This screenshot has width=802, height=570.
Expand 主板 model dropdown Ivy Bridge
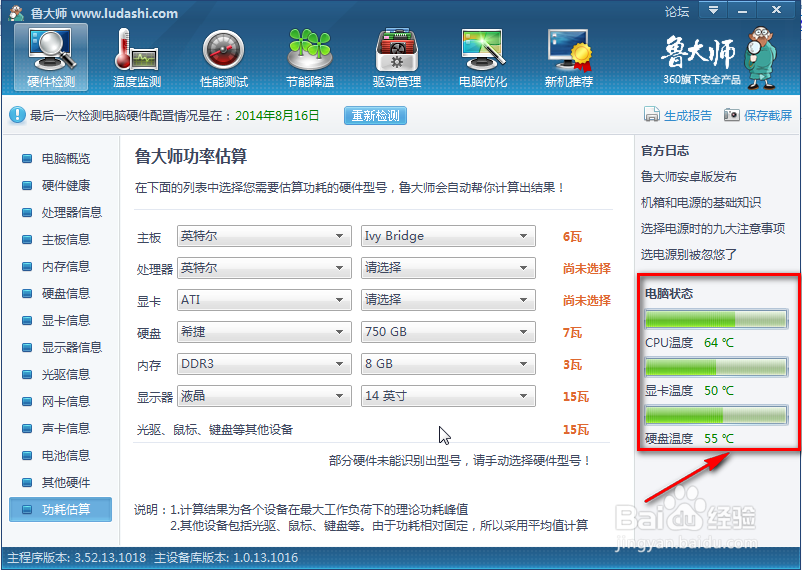click(x=448, y=236)
